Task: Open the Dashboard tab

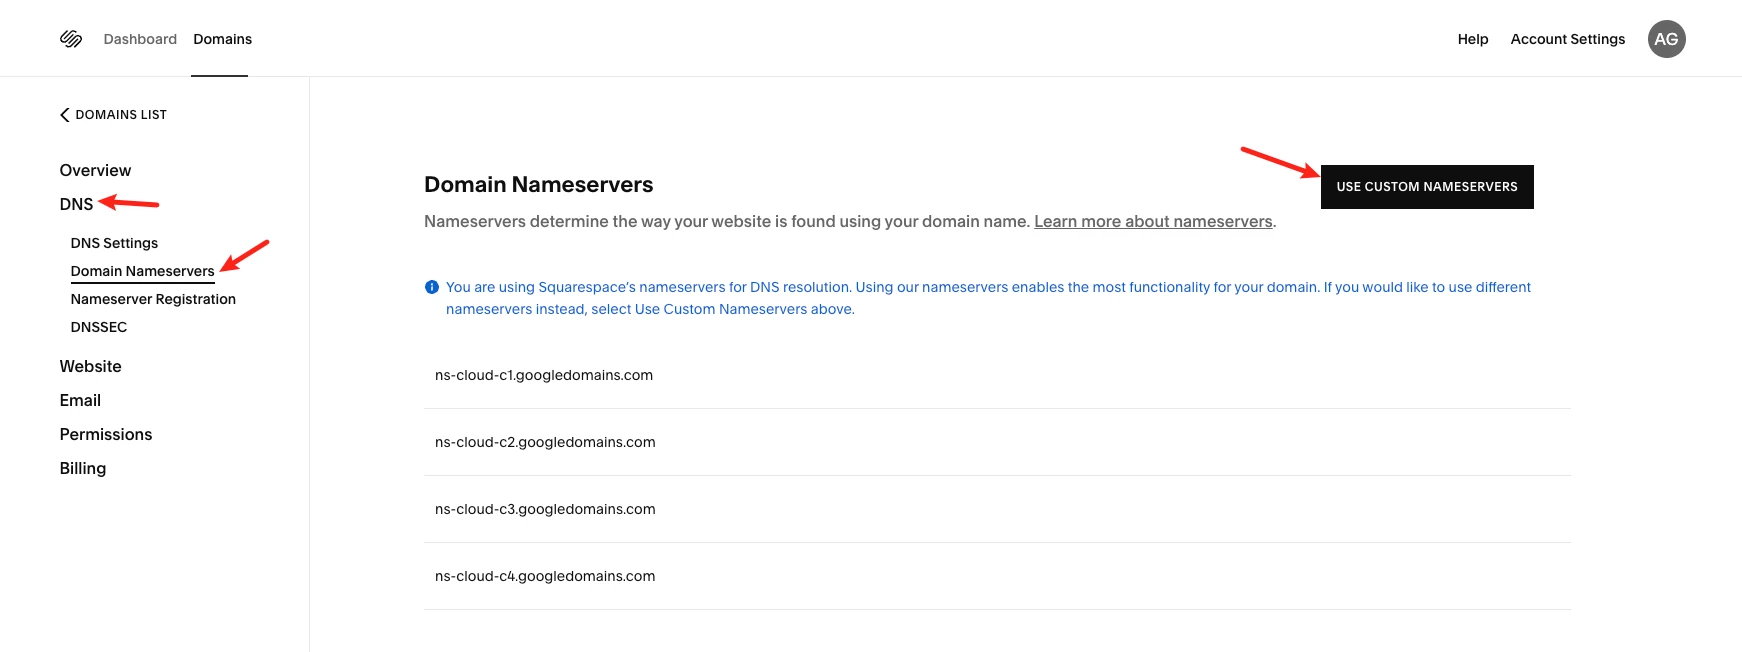Action: click(140, 39)
